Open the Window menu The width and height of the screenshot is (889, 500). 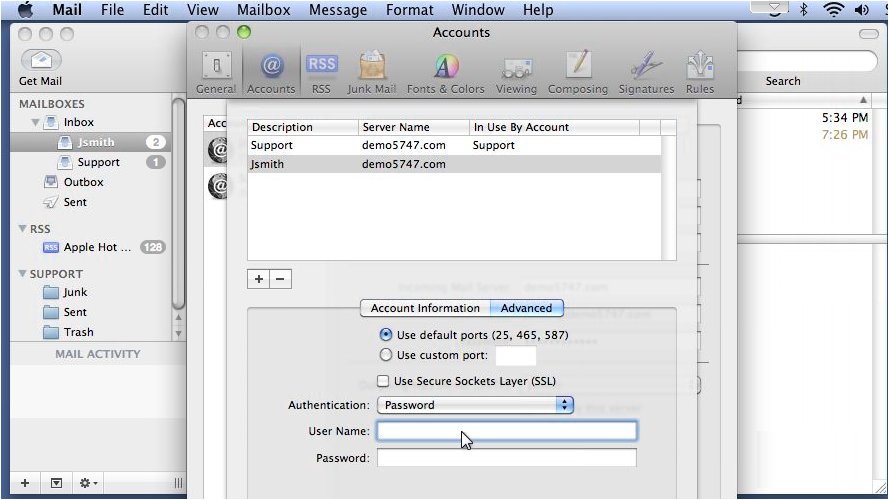(x=478, y=10)
